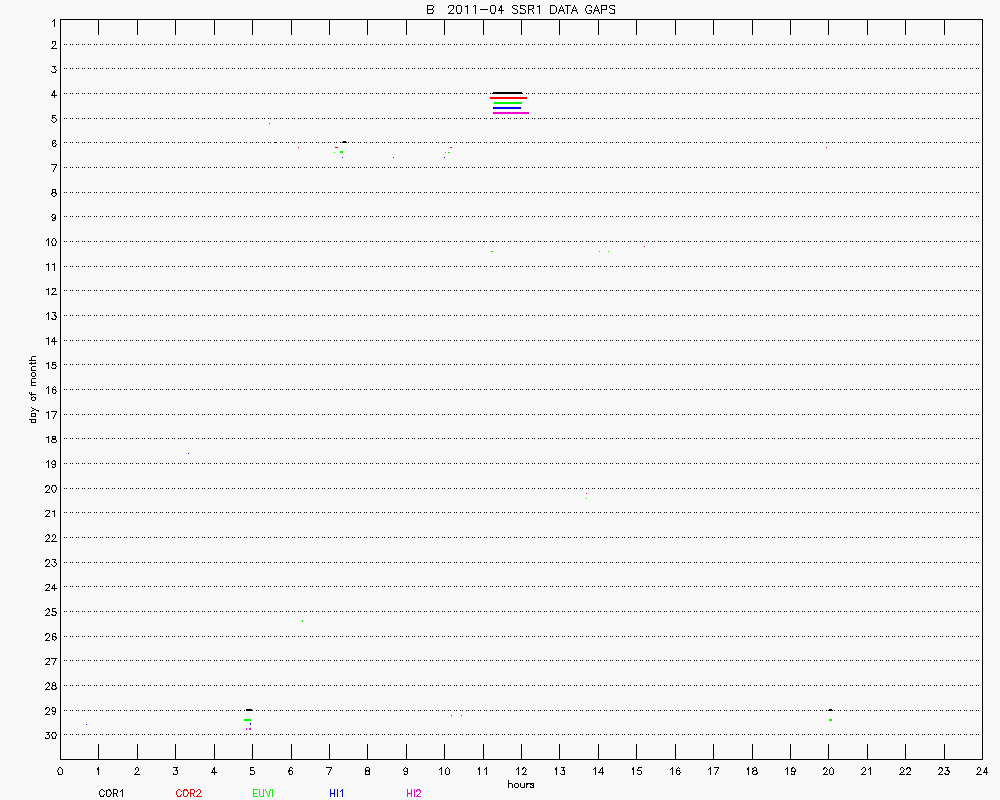Image resolution: width=1000 pixels, height=800 pixels.
Task: Click the black COR1 gap bar on day 4
Action: tap(507, 93)
